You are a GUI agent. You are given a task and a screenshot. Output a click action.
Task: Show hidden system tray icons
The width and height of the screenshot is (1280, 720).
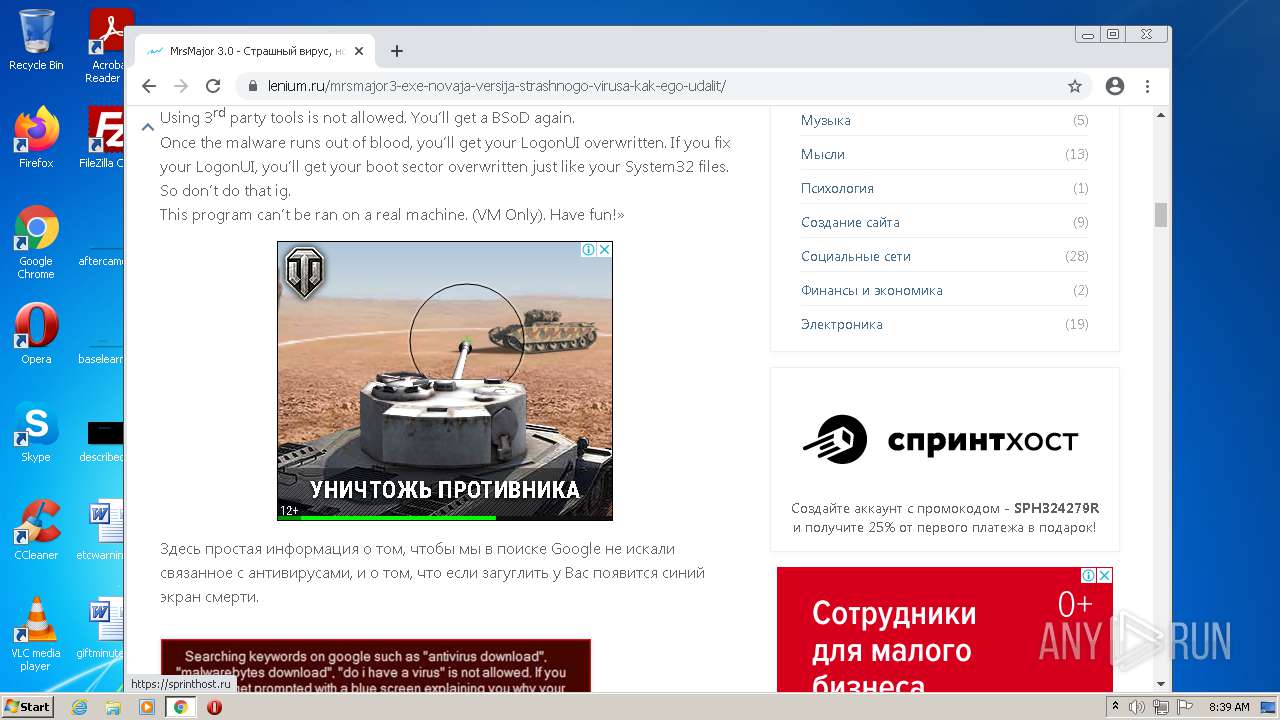[1115, 707]
